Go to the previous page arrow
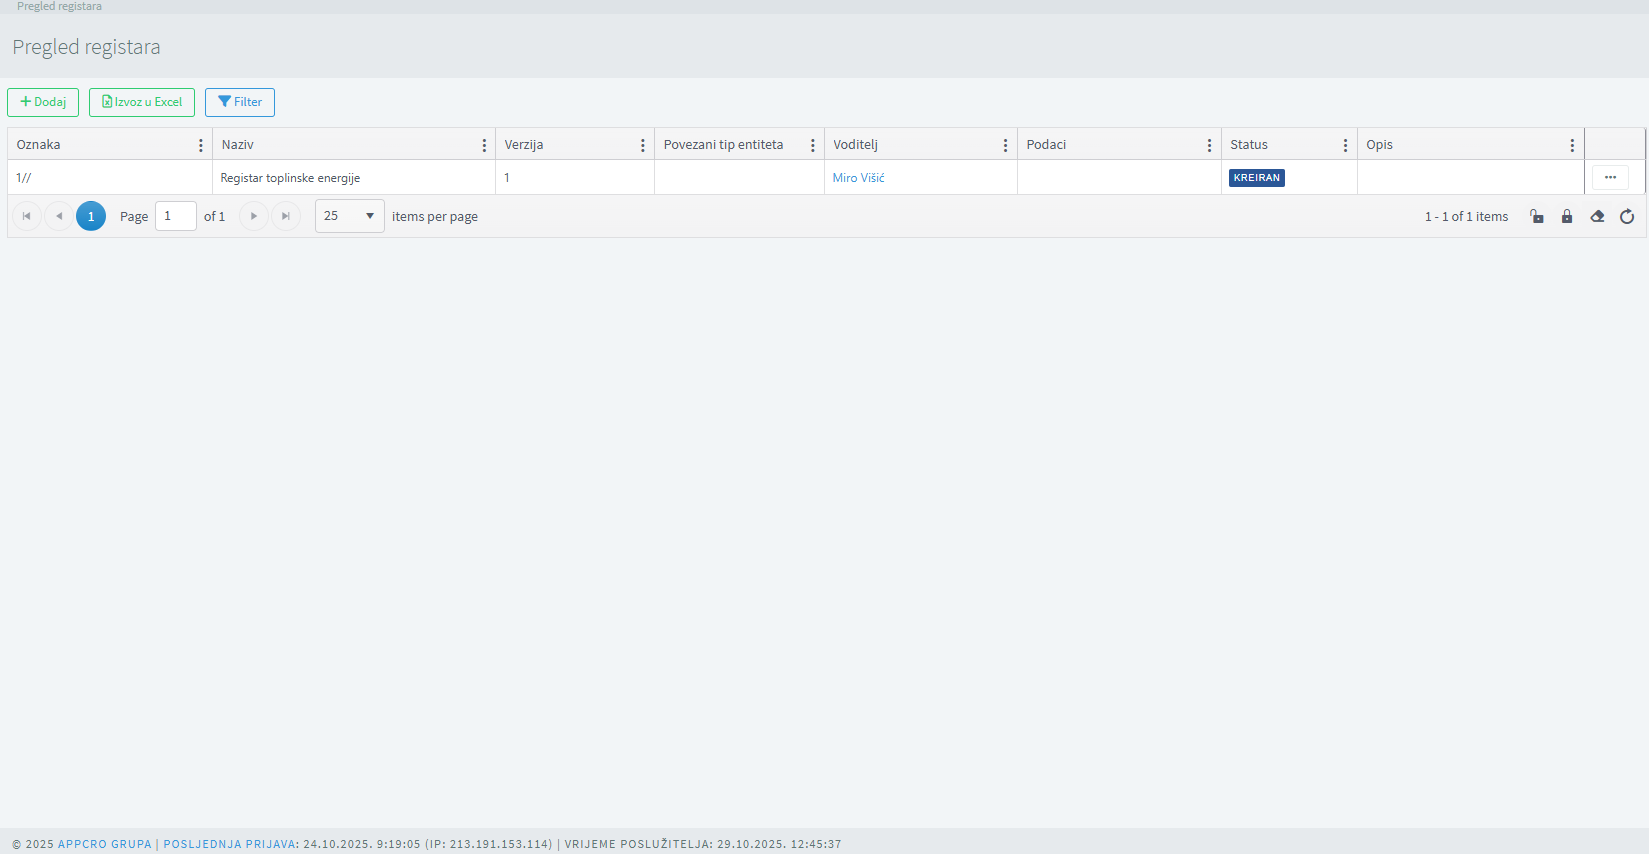This screenshot has height=854, width=1649. [59, 216]
